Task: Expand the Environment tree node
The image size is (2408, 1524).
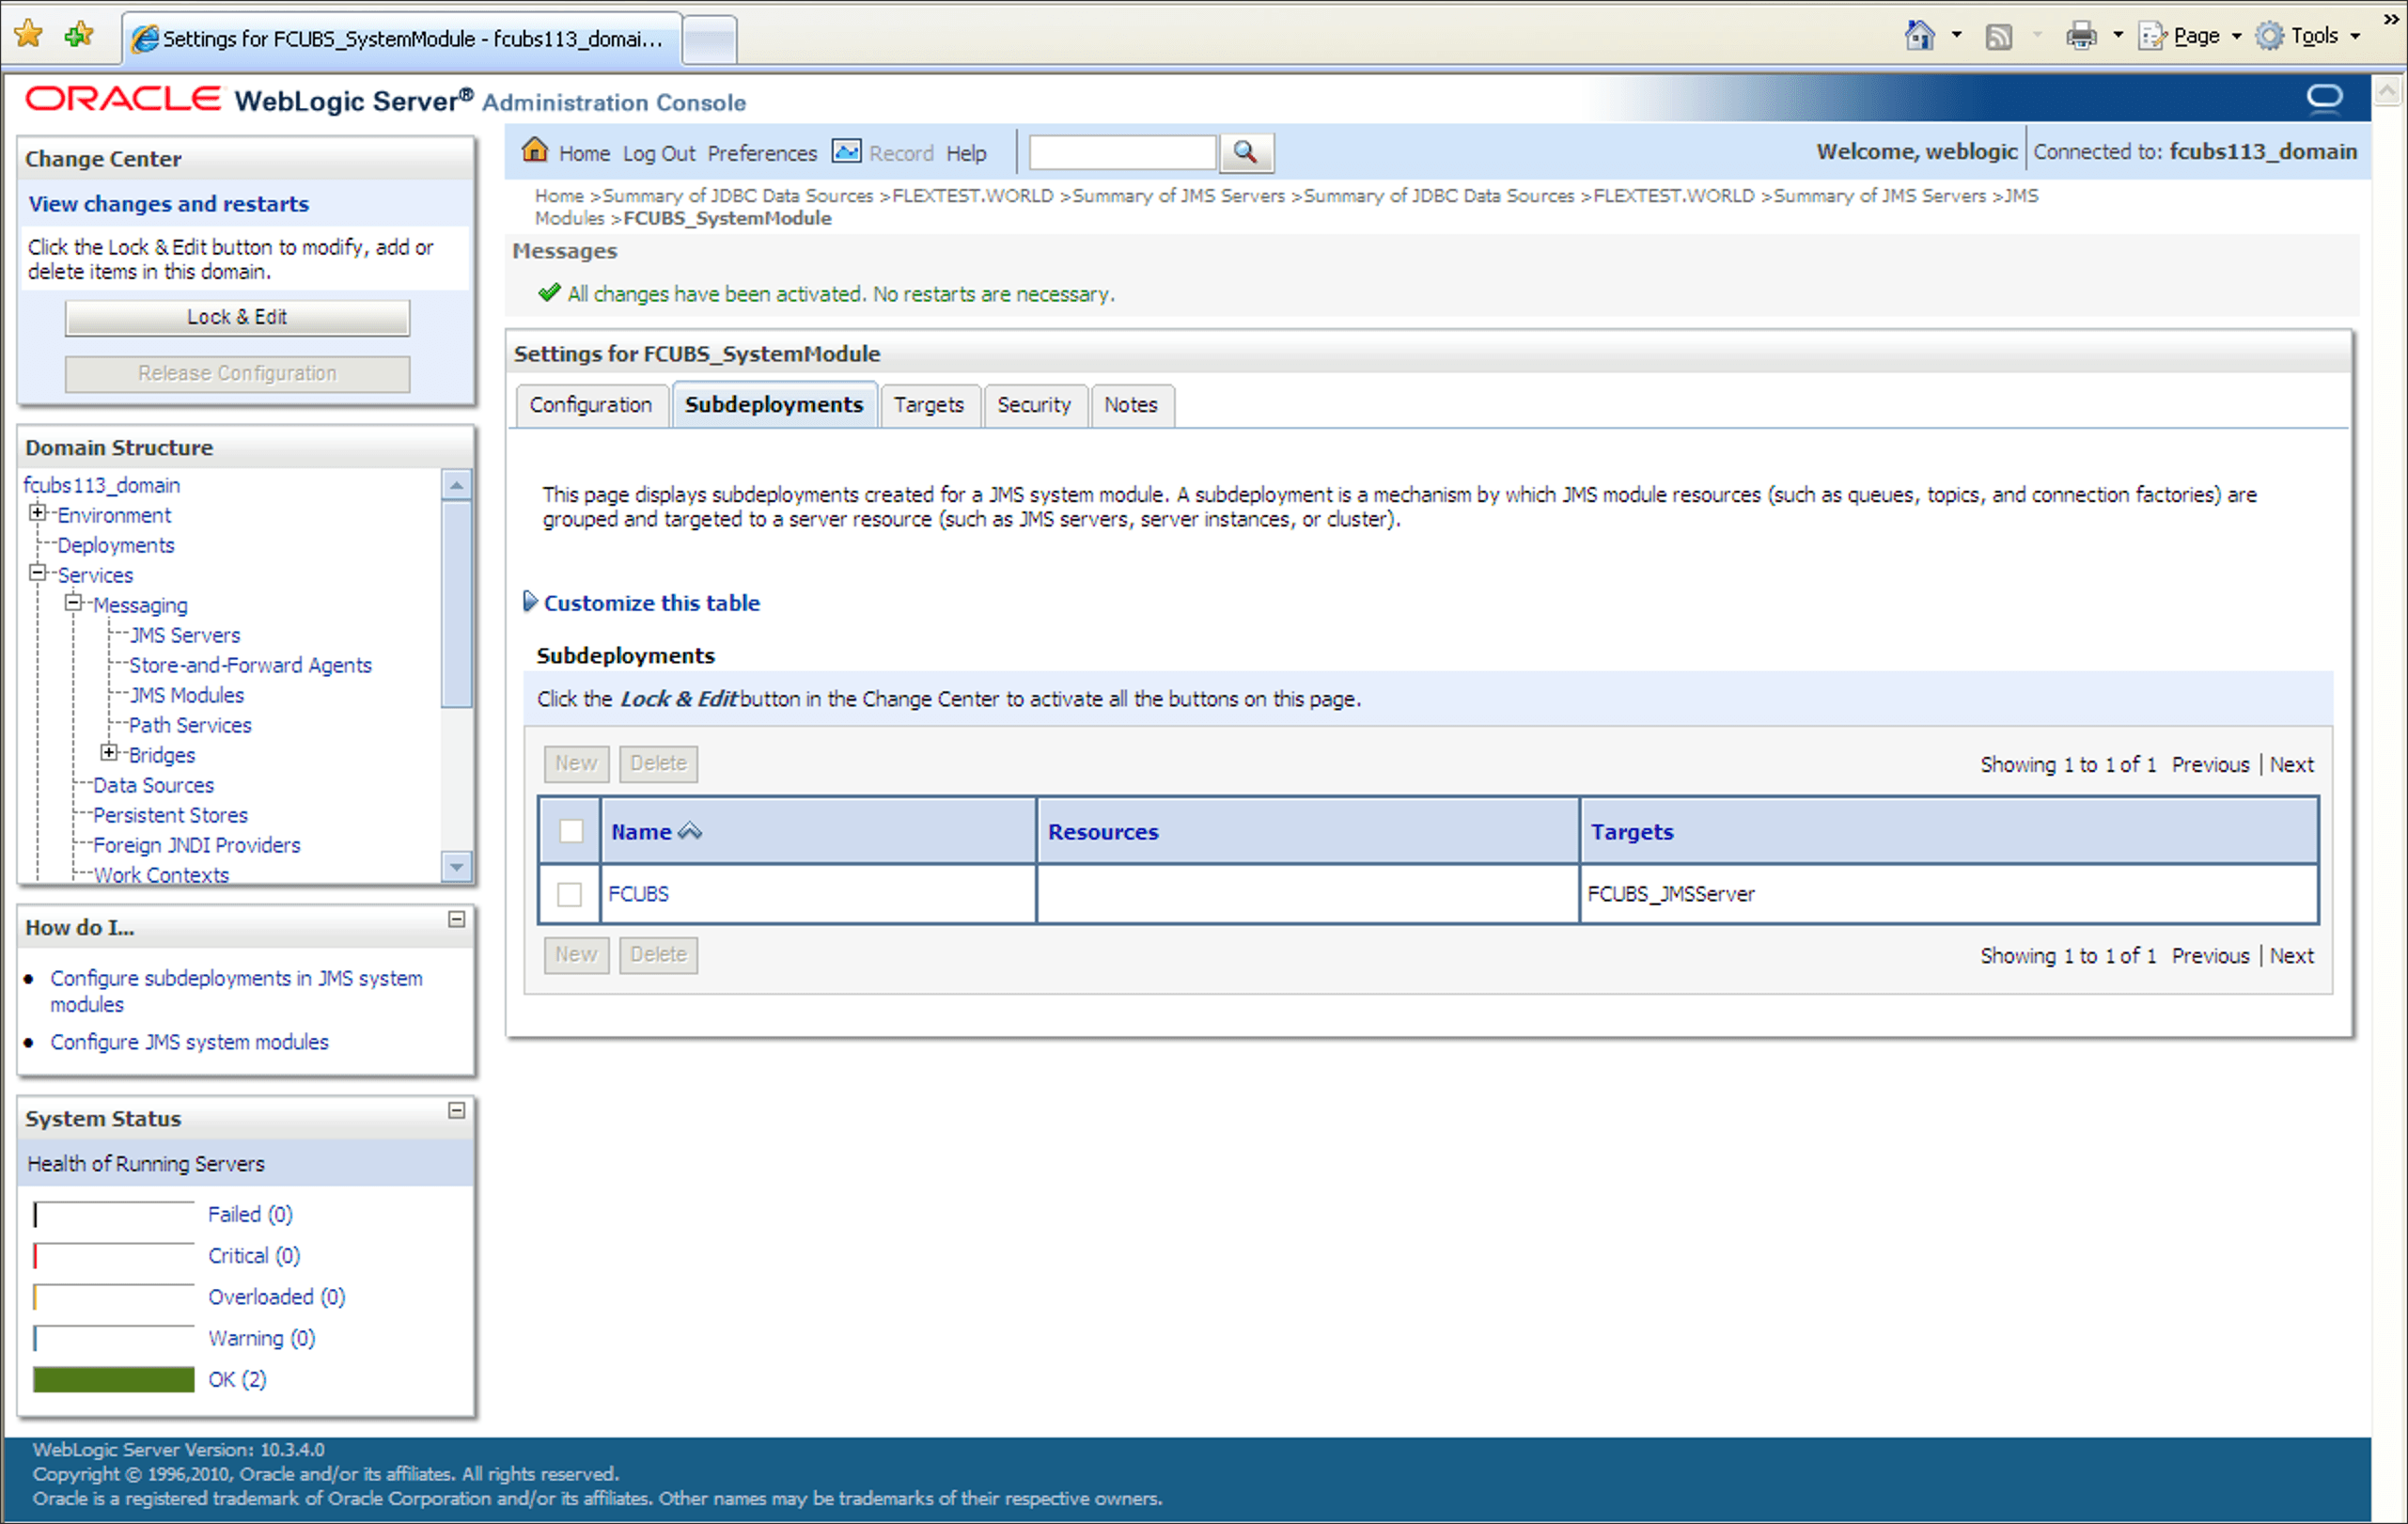Action: (x=38, y=513)
